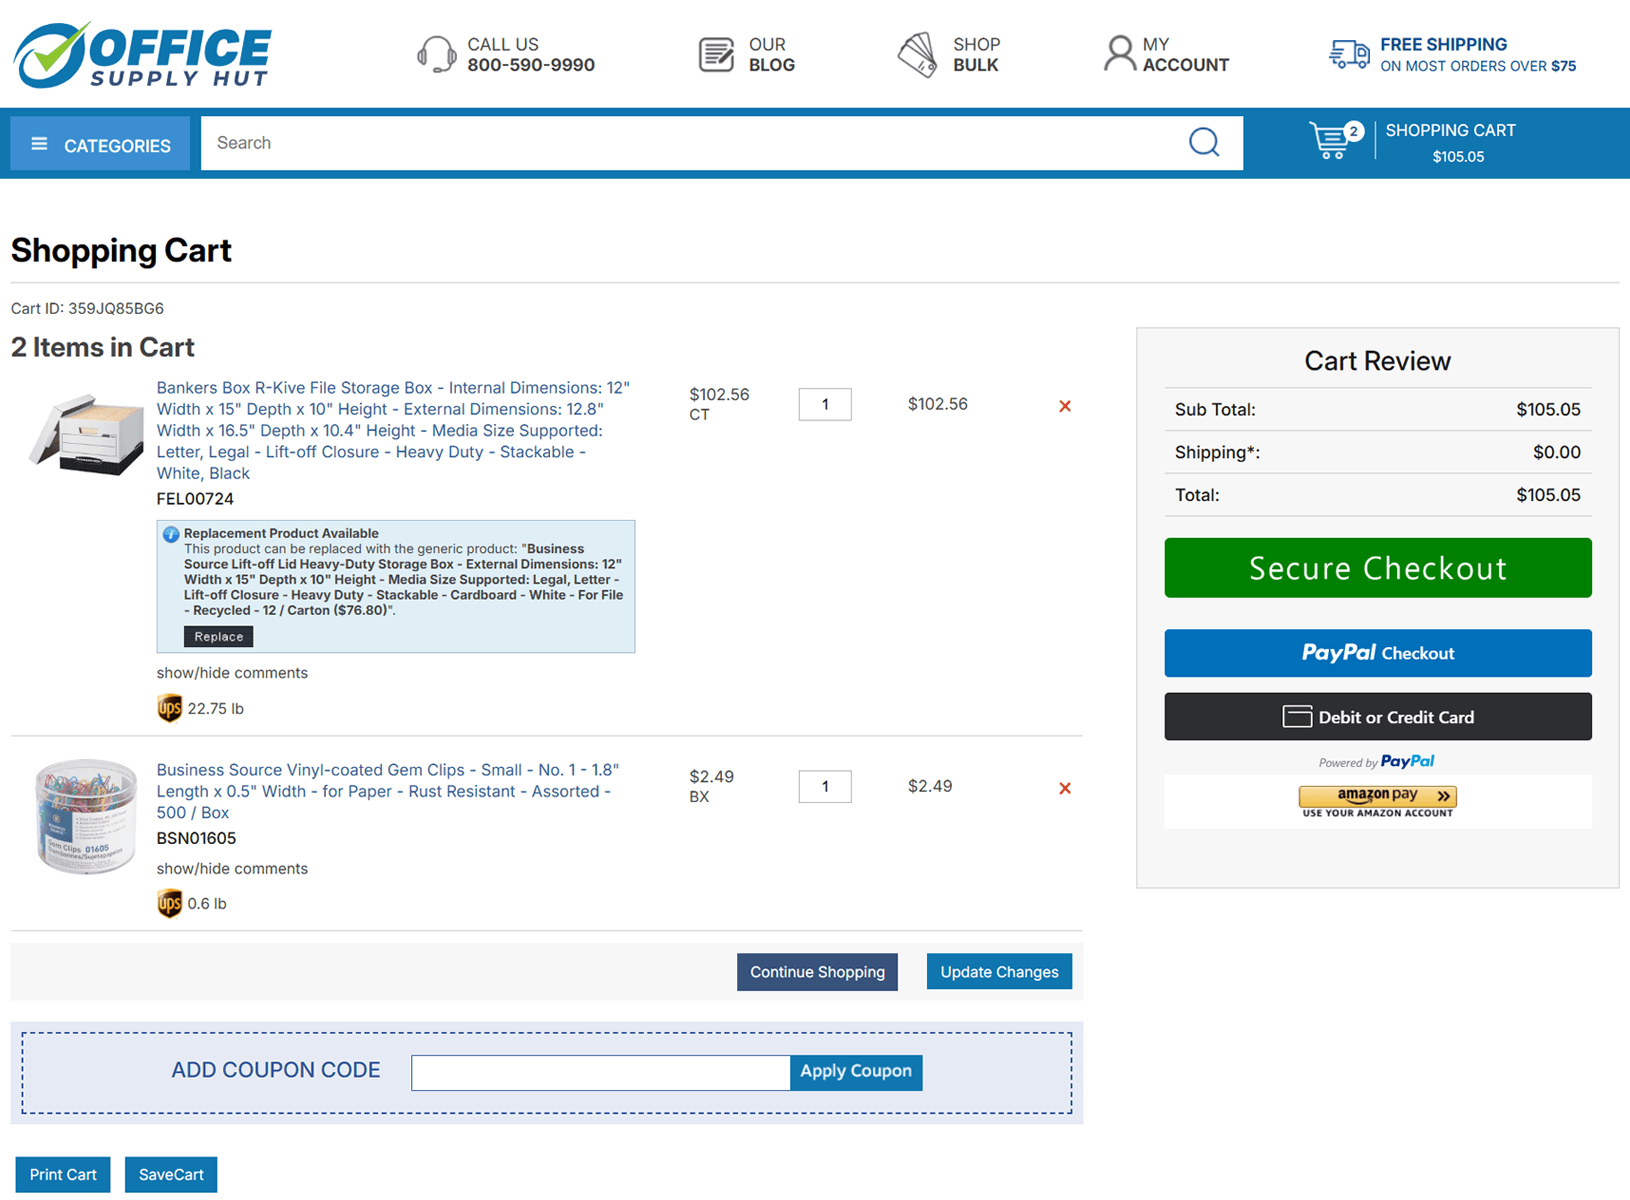Remove Bankers Box item with red X
The image size is (1630, 1200).
tap(1065, 406)
